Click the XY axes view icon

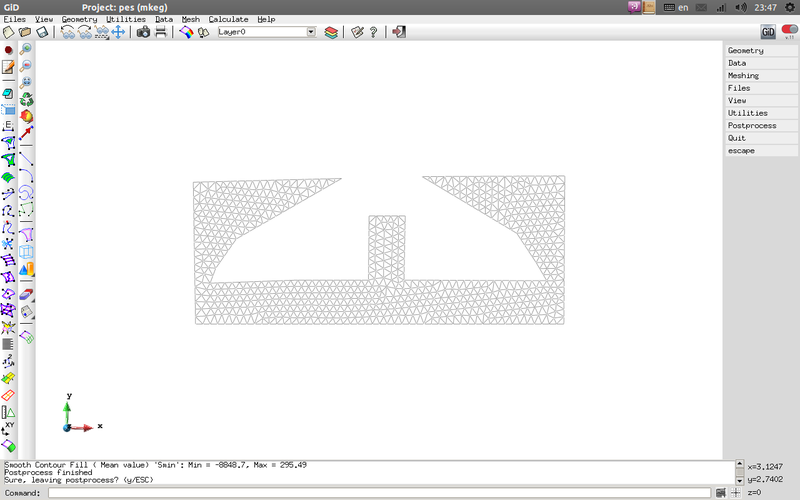8,429
